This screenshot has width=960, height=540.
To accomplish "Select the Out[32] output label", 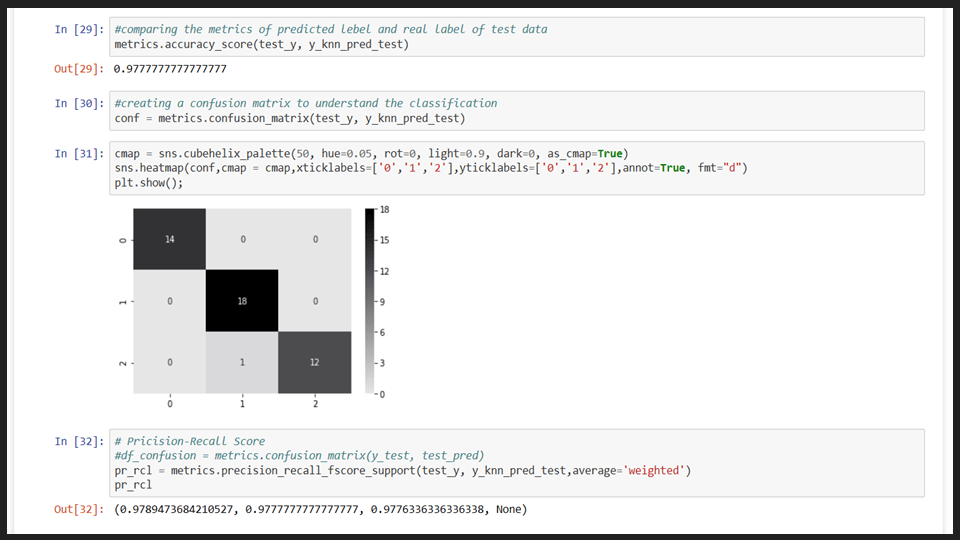I will [x=79, y=509].
